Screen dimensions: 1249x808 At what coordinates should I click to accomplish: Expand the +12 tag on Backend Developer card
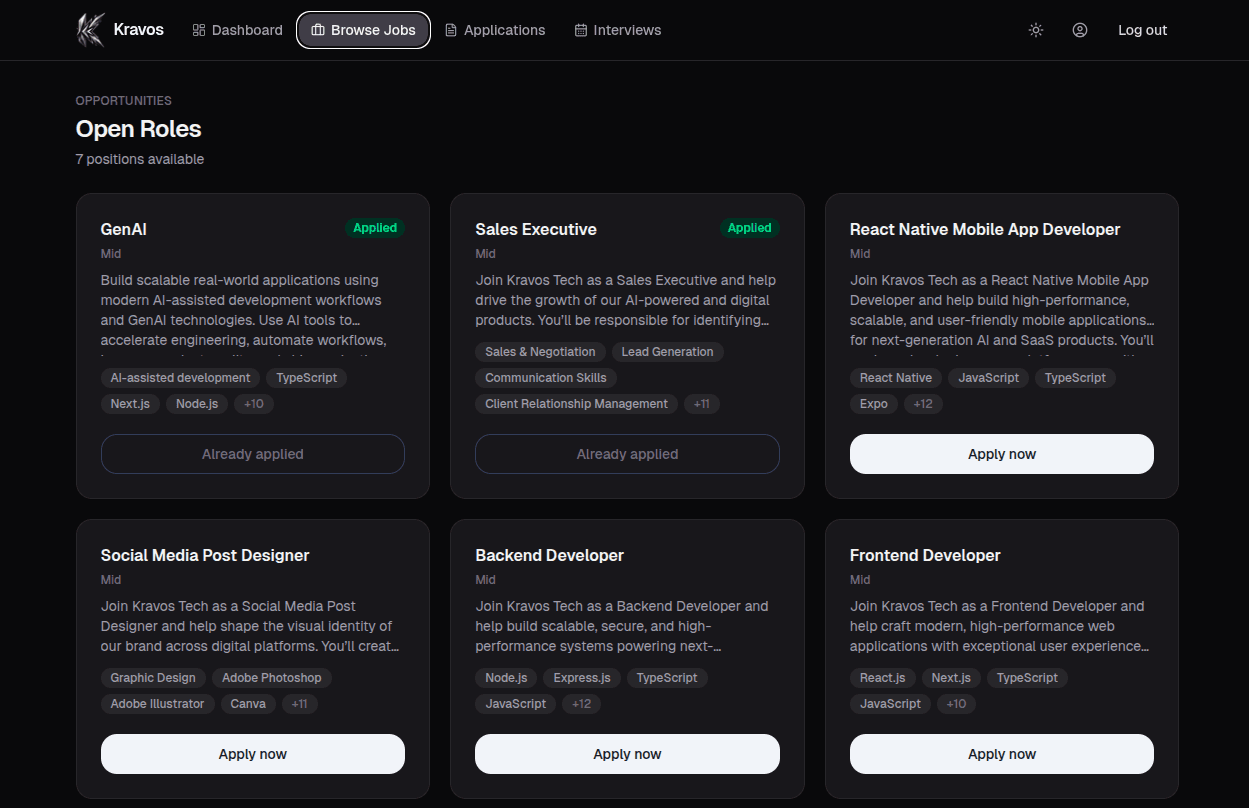[582, 704]
